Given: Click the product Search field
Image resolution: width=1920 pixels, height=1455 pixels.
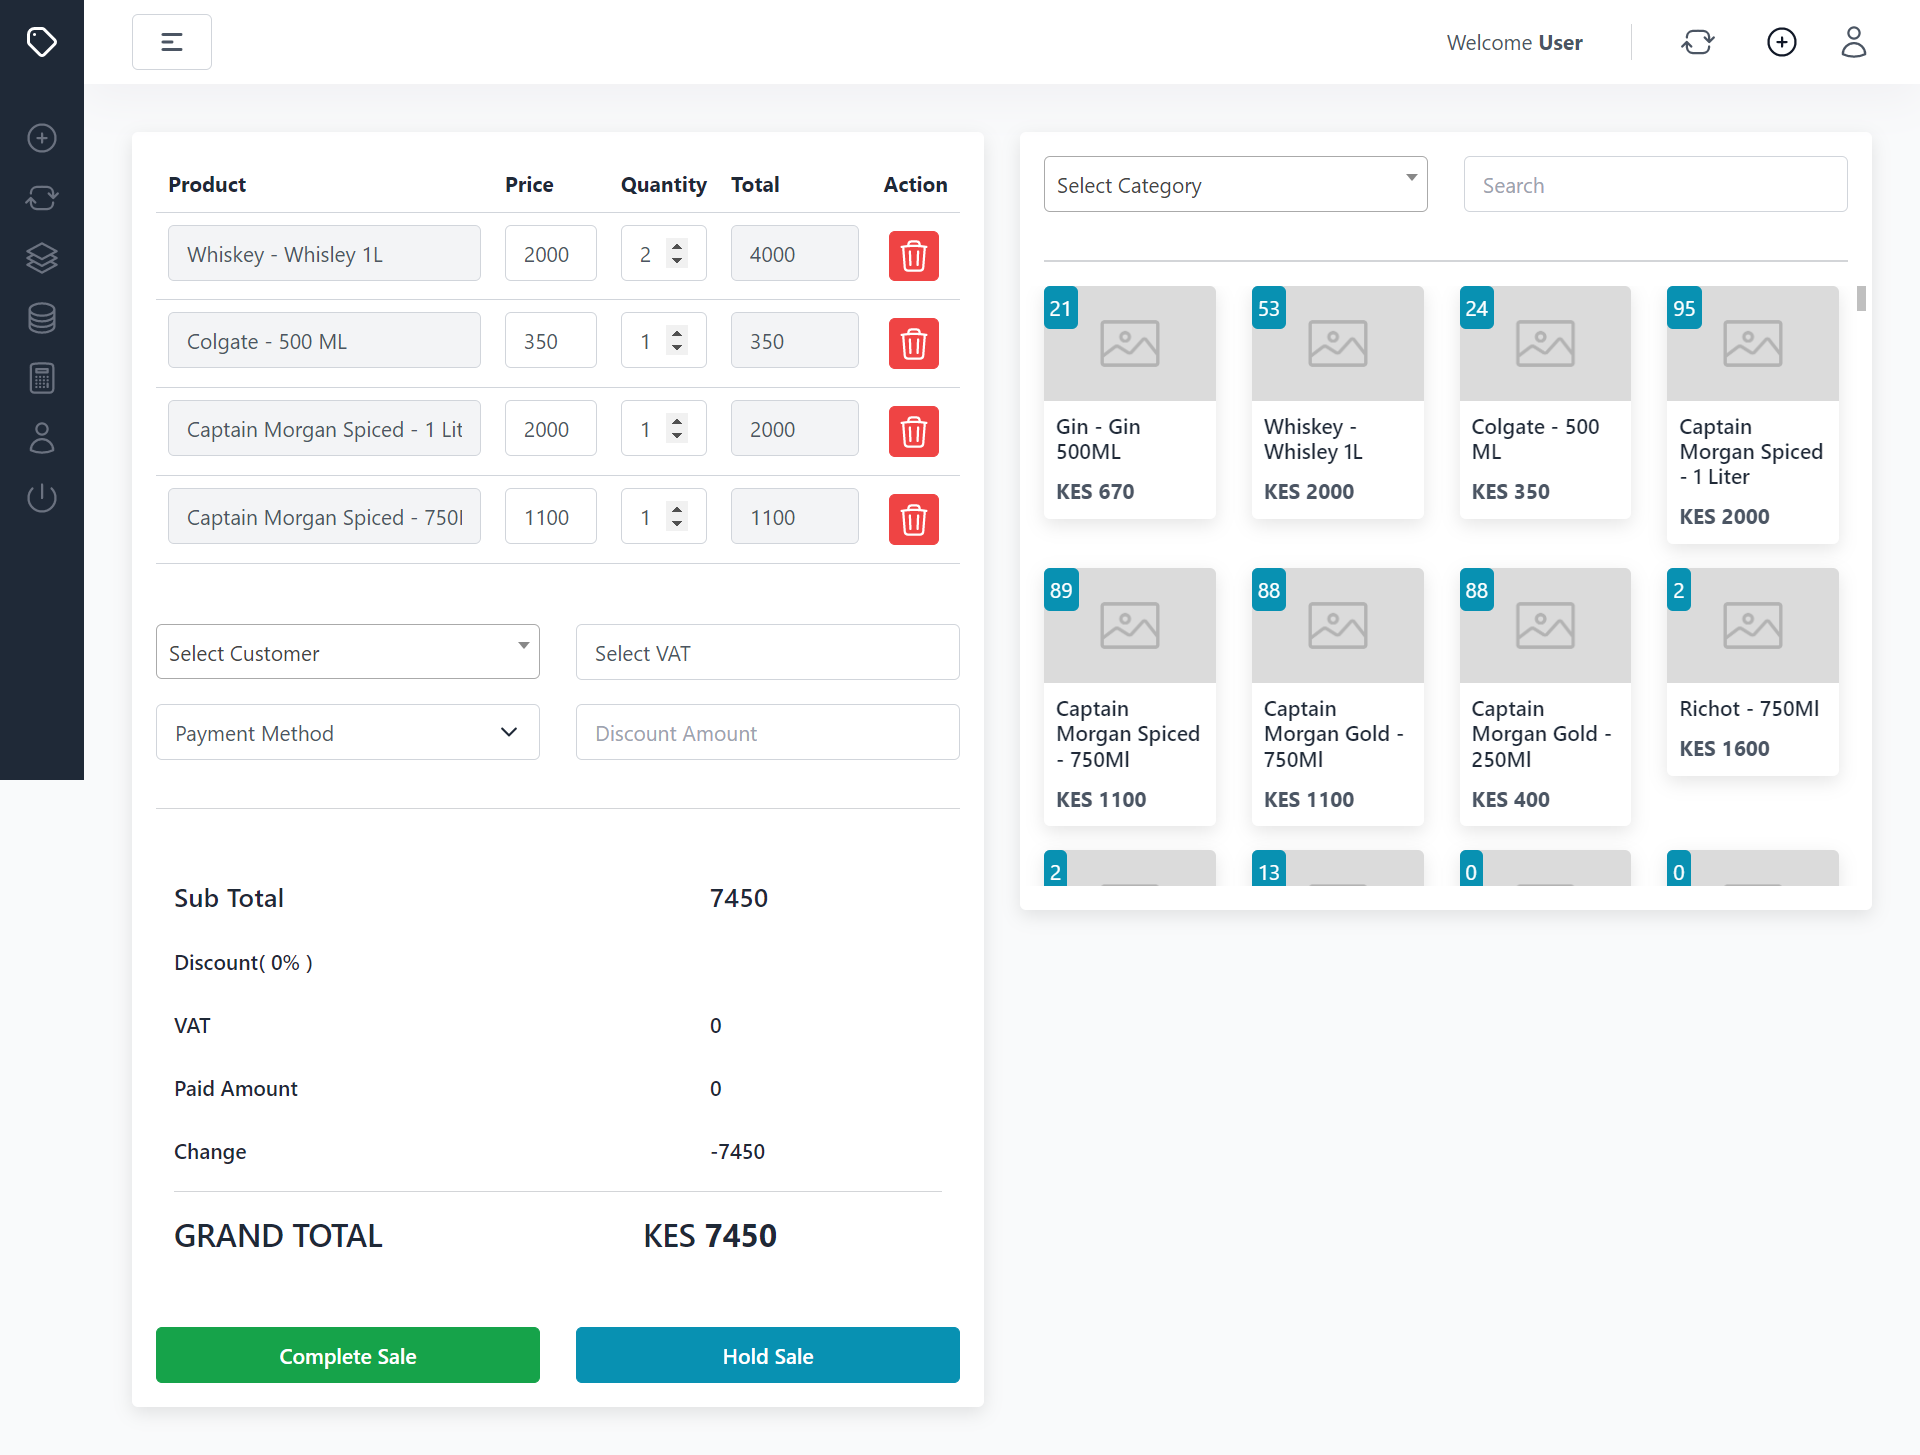Looking at the screenshot, I should [x=1655, y=184].
